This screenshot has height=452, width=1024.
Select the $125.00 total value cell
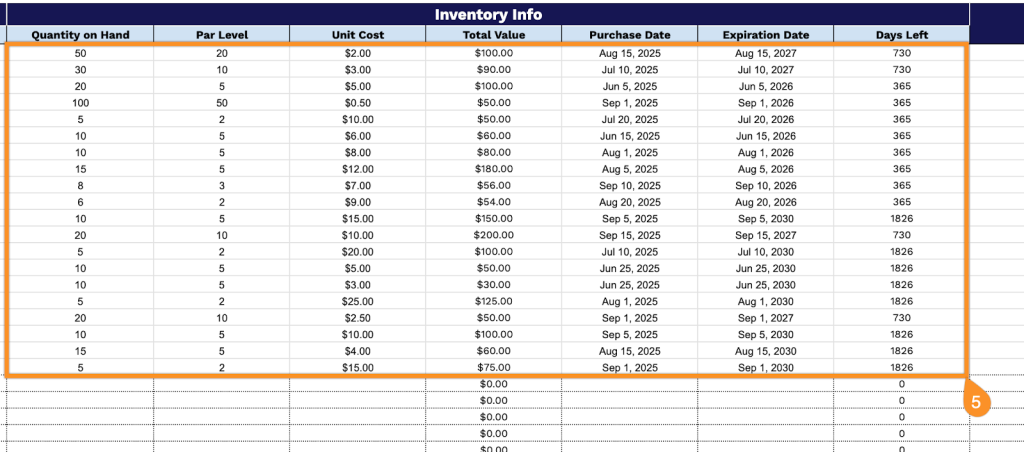point(493,301)
